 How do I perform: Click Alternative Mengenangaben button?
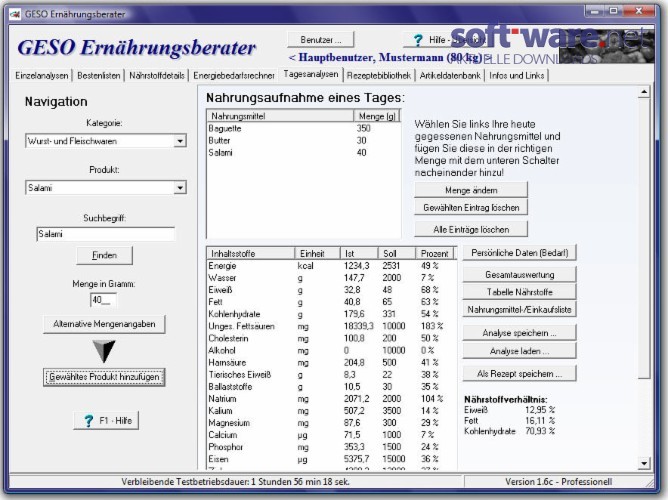point(104,324)
